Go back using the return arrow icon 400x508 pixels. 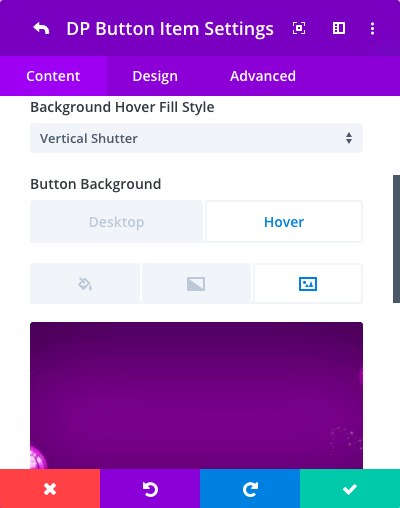coord(41,29)
